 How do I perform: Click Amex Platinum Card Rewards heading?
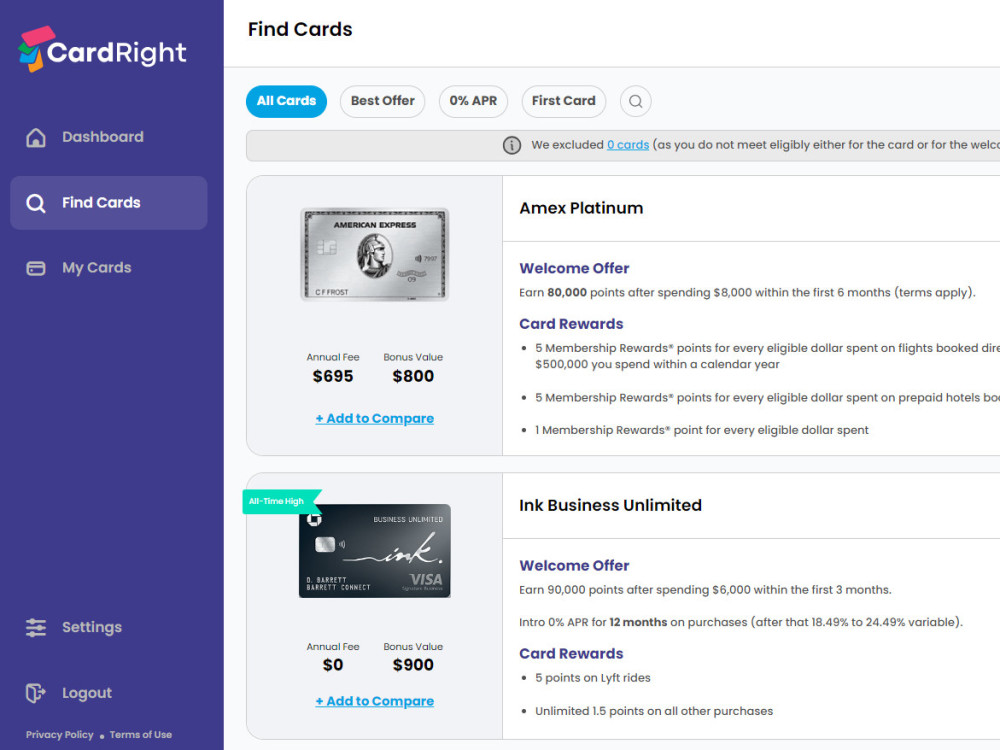(571, 324)
